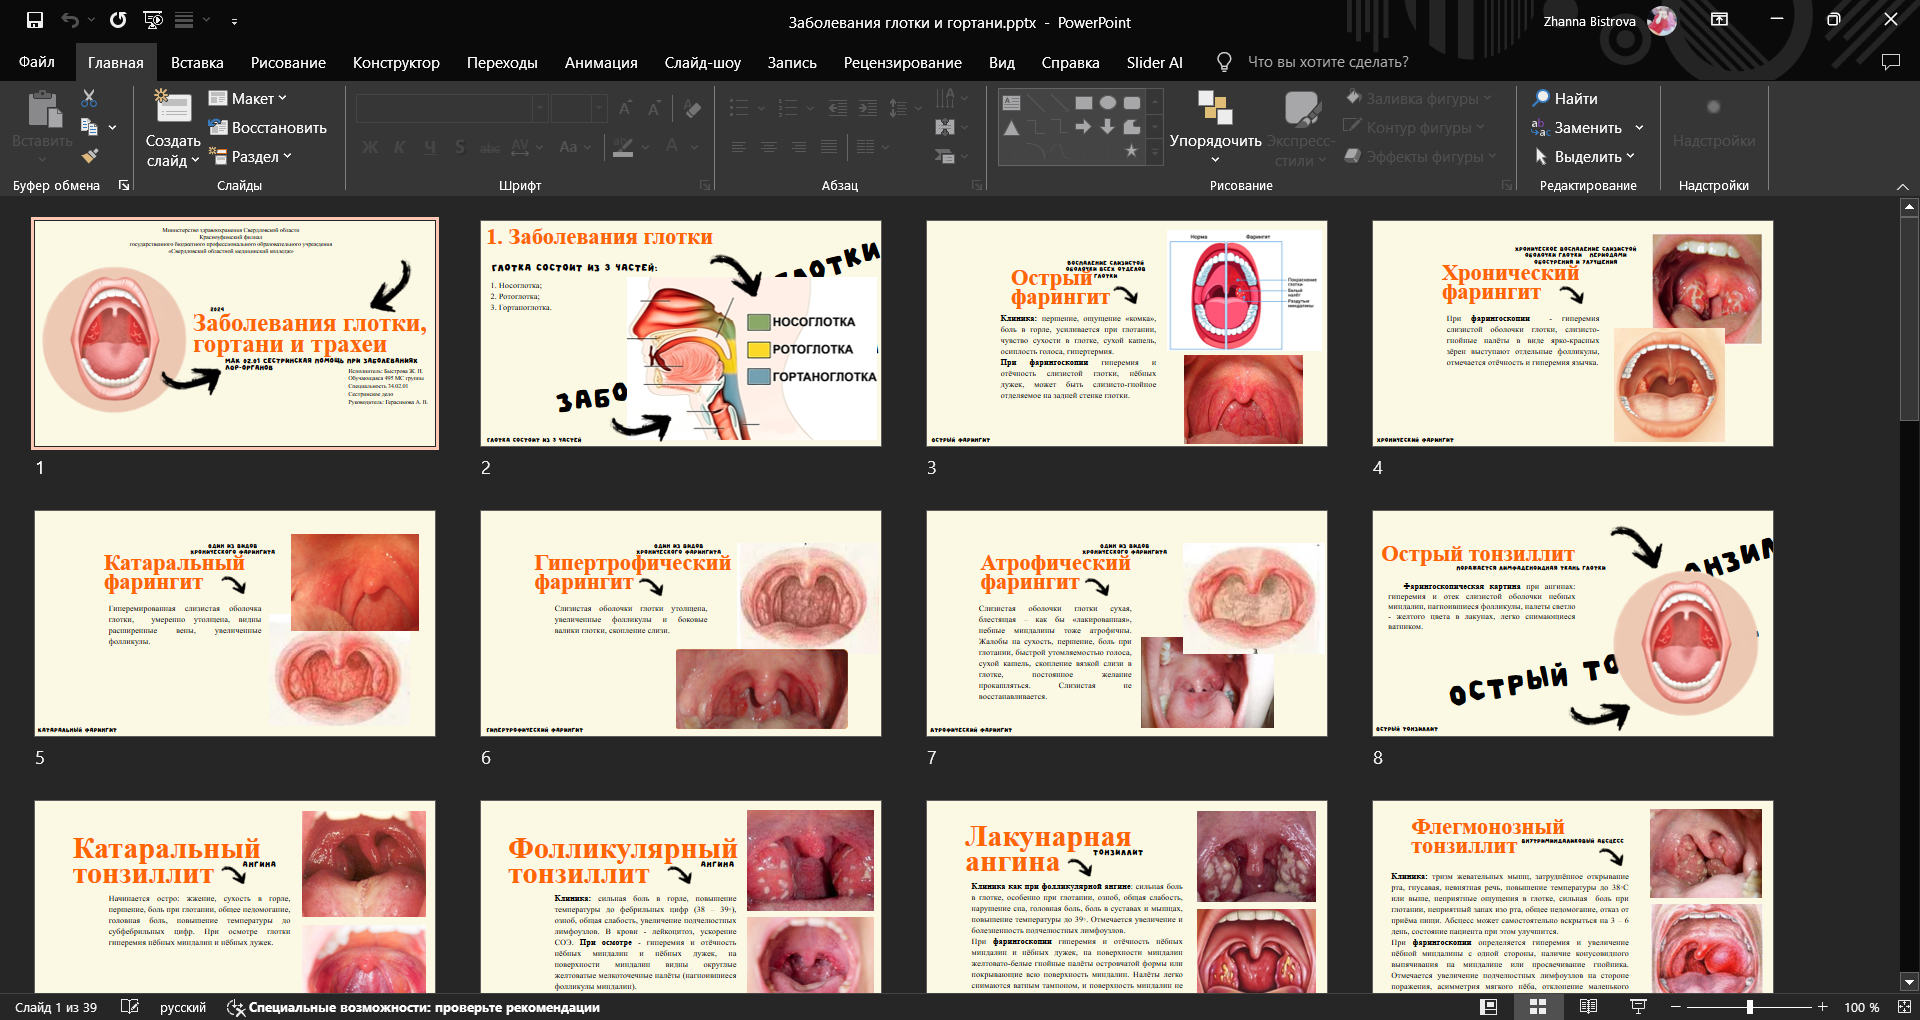This screenshot has height=1020, width=1920.
Task: Open Customize Quick Access Toolbar dropdown
Action: pos(234,20)
